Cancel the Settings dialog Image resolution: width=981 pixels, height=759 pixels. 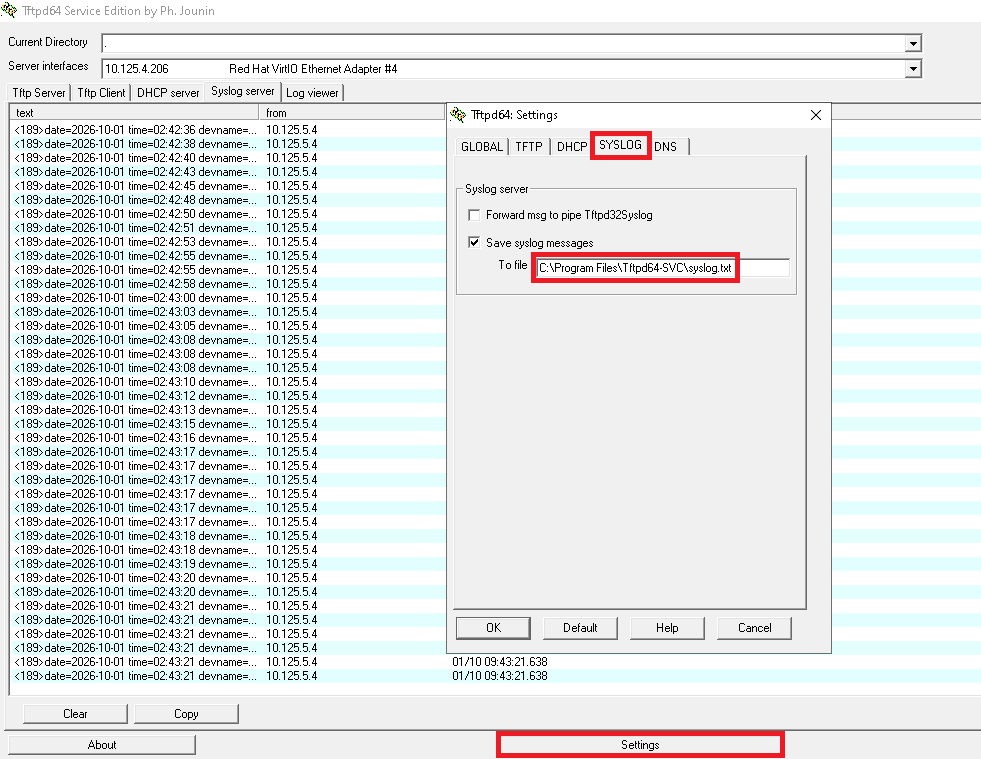pyautogui.click(x=755, y=628)
